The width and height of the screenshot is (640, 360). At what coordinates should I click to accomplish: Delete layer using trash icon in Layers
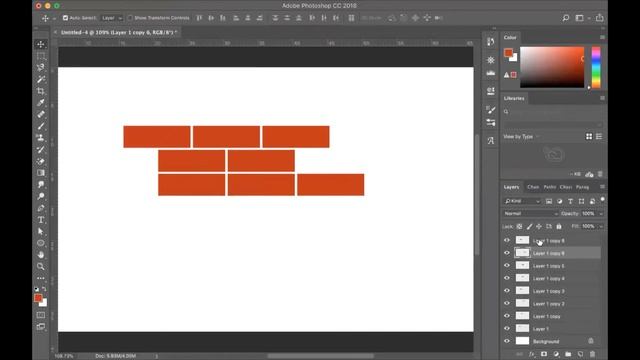point(593,354)
